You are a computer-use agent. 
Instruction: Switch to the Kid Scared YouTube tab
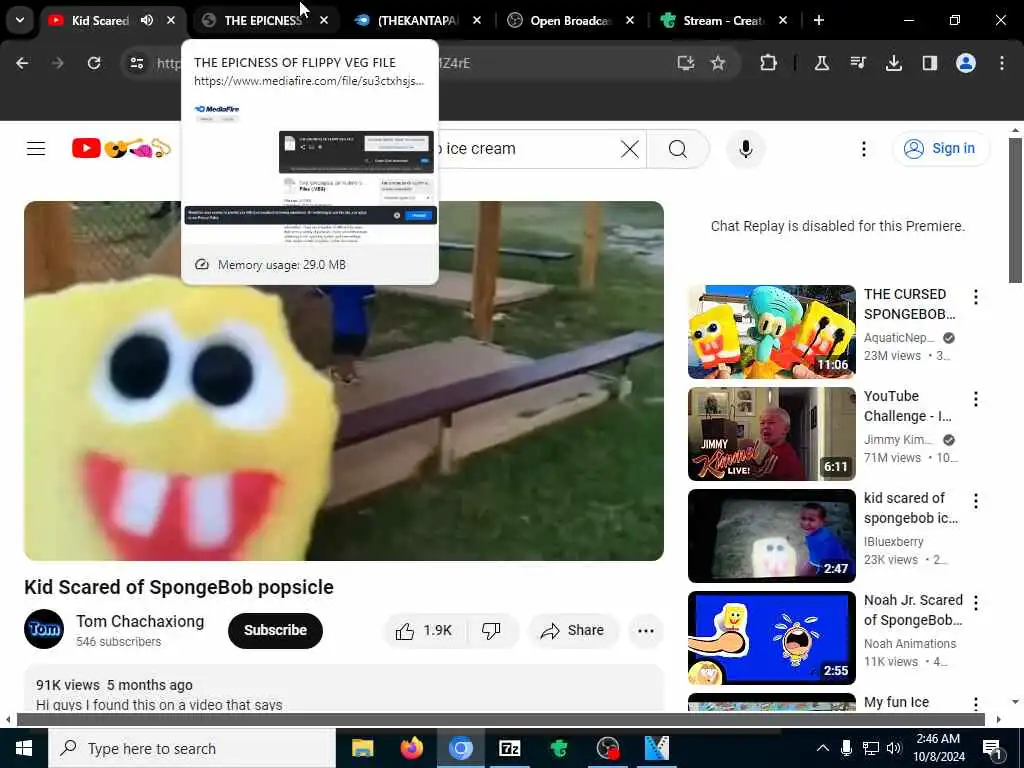point(99,20)
